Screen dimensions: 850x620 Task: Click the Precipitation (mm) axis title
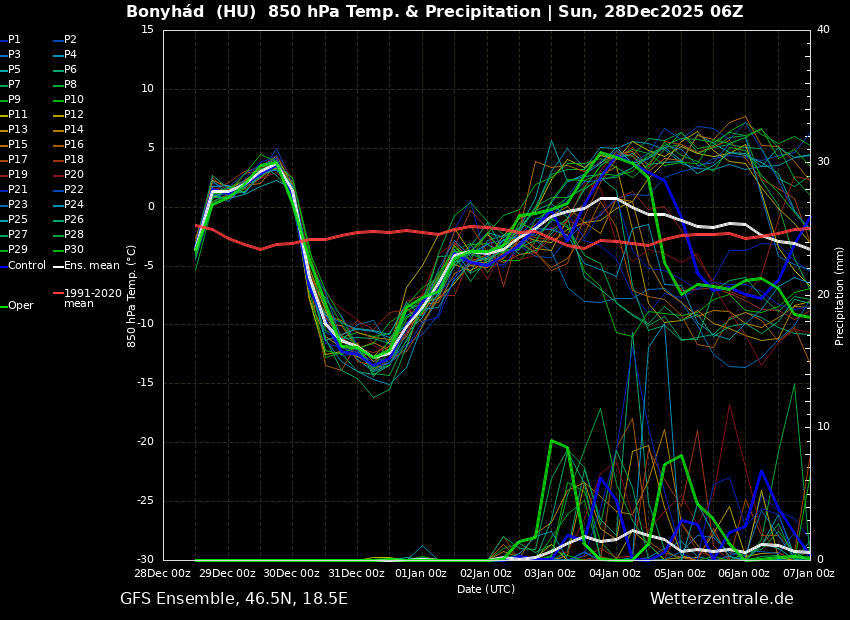[840, 295]
